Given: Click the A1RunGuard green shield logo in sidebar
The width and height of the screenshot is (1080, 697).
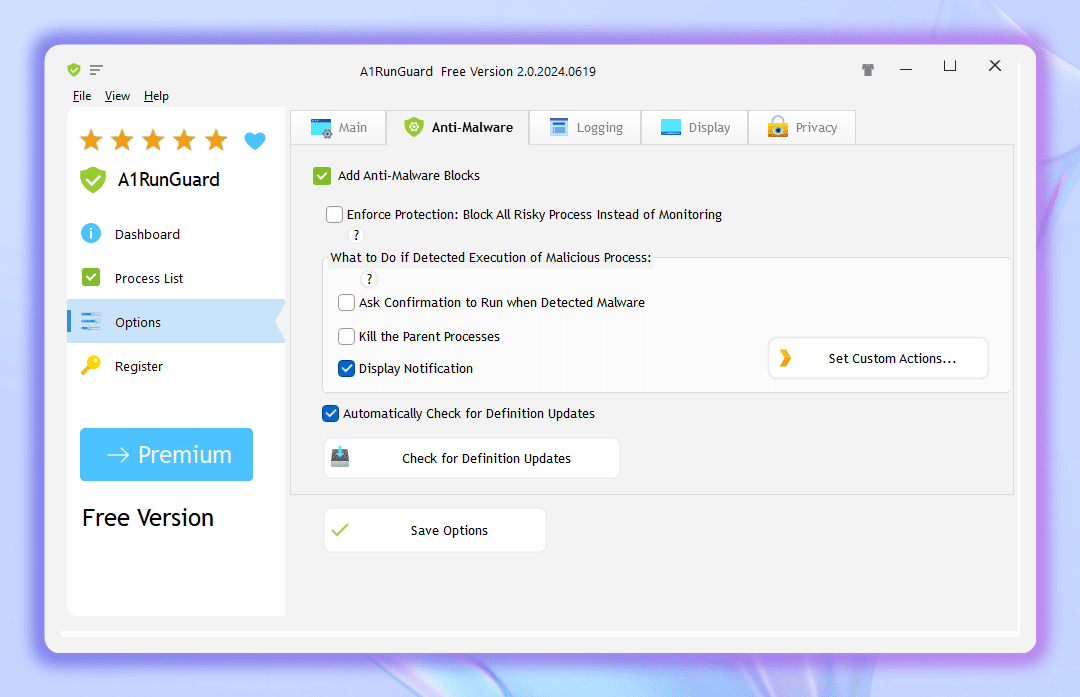Looking at the screenshot, I should [93, 180].
